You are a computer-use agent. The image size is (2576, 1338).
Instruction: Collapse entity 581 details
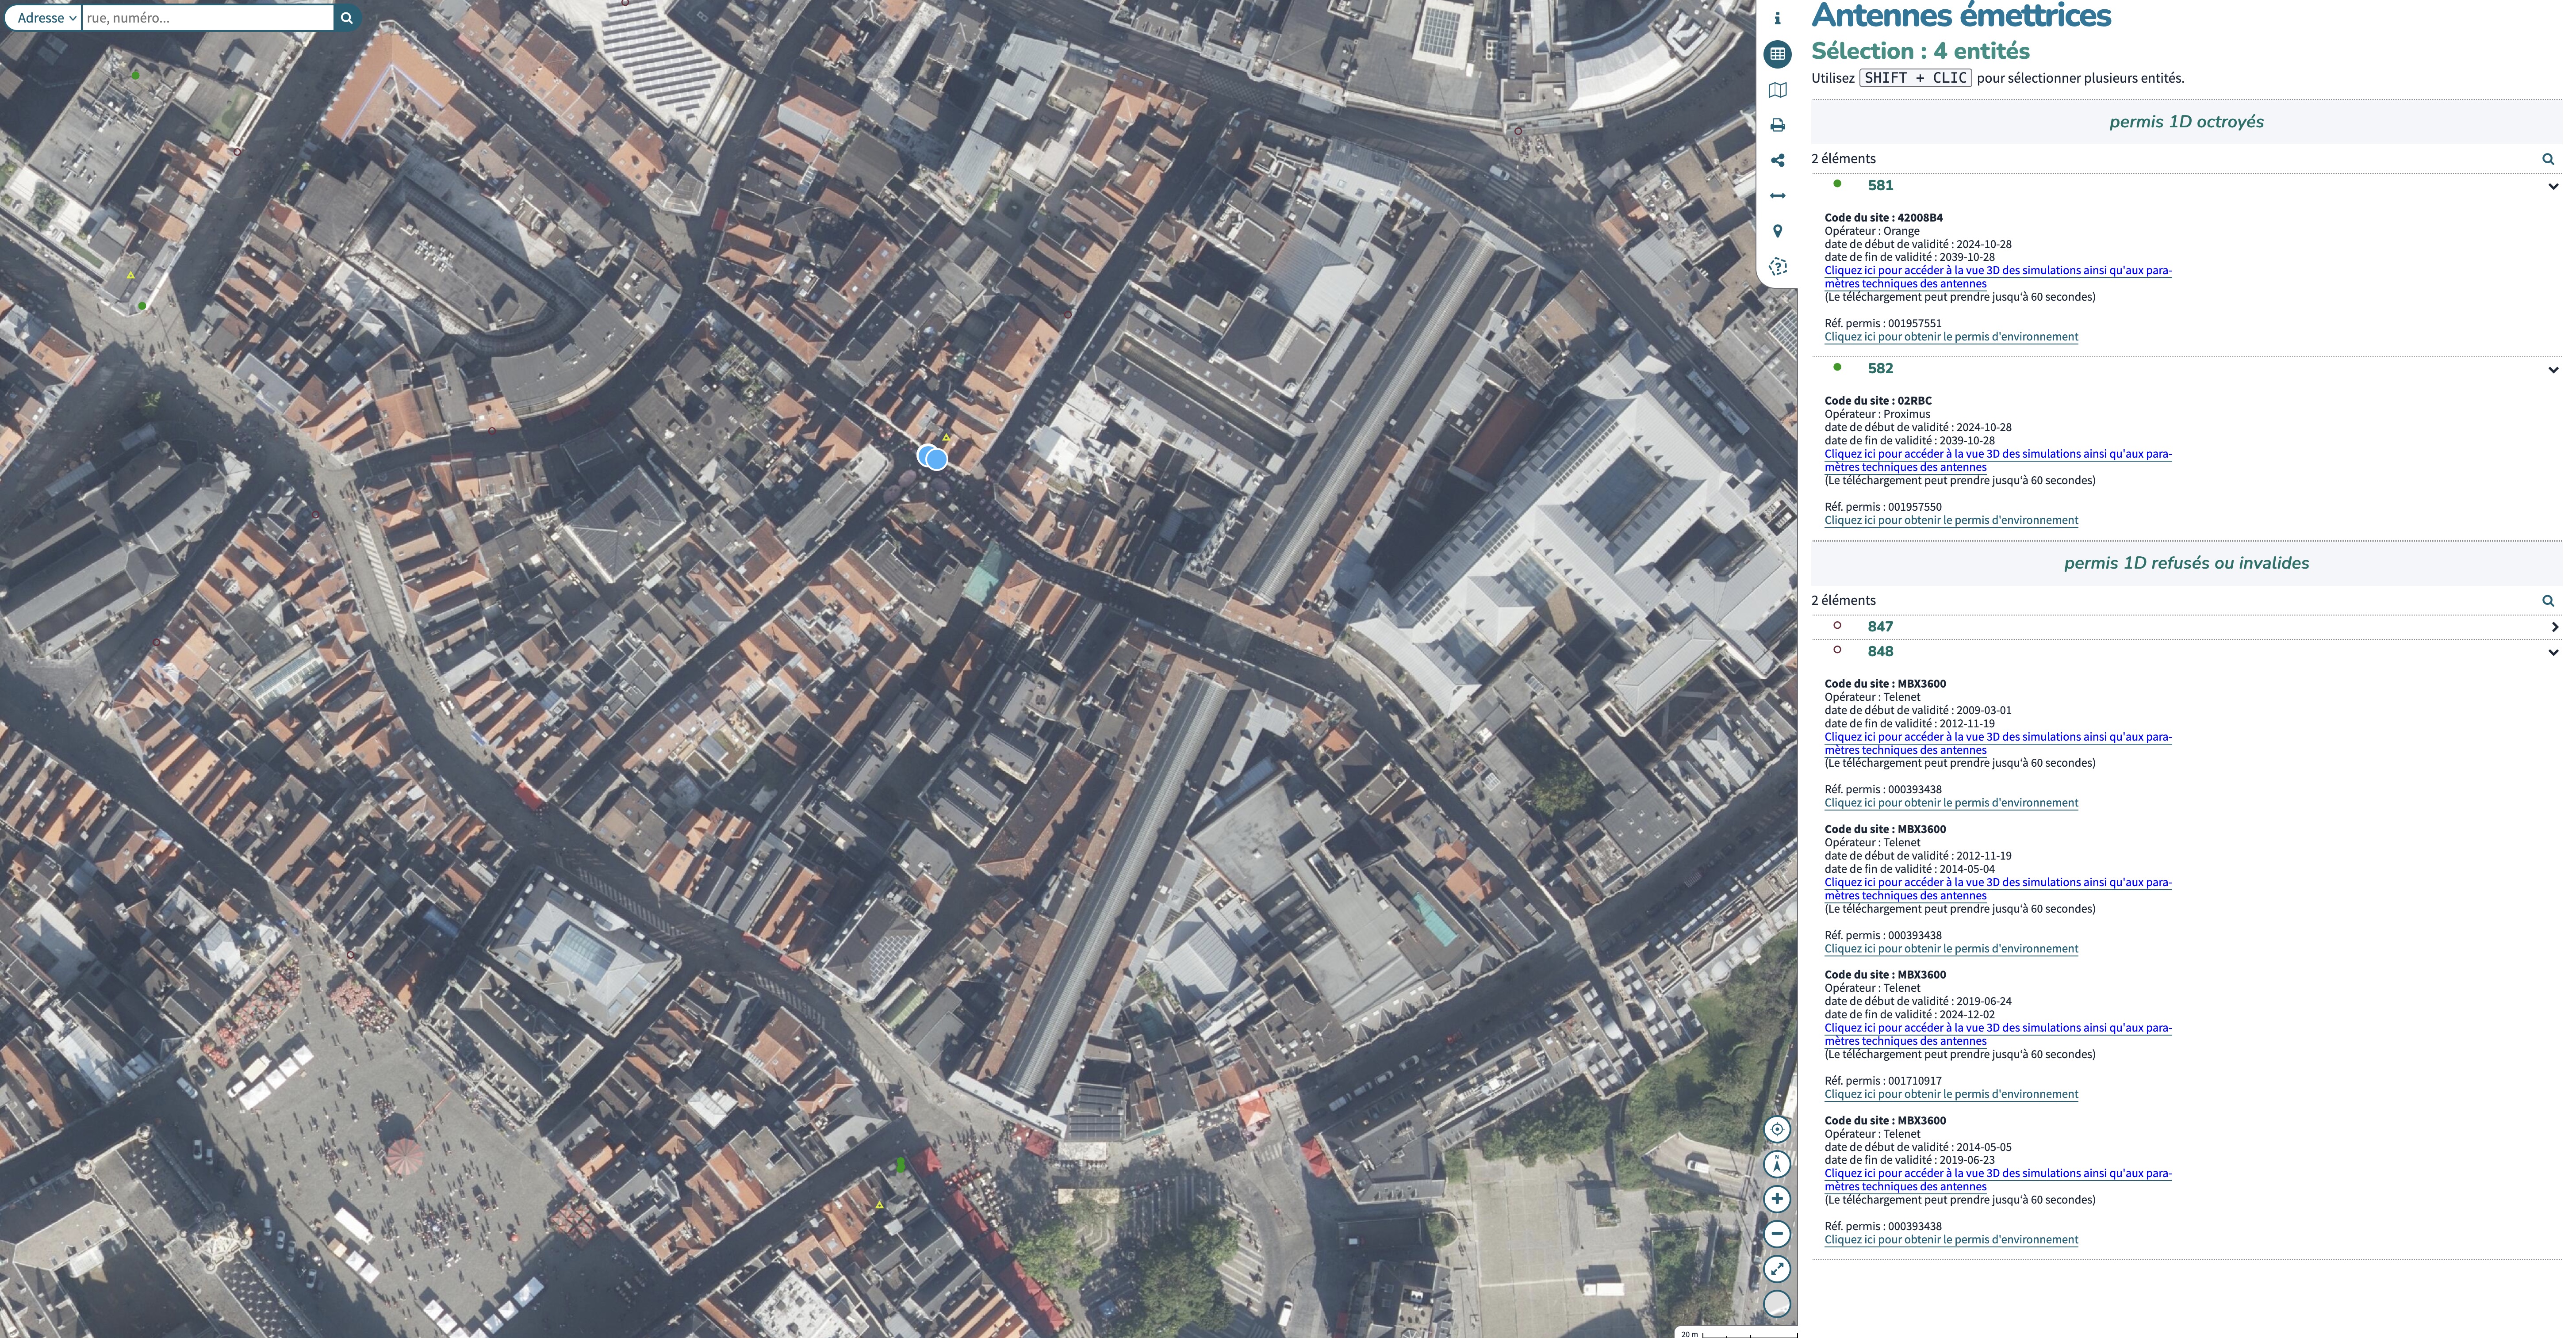pos(2553,186)
